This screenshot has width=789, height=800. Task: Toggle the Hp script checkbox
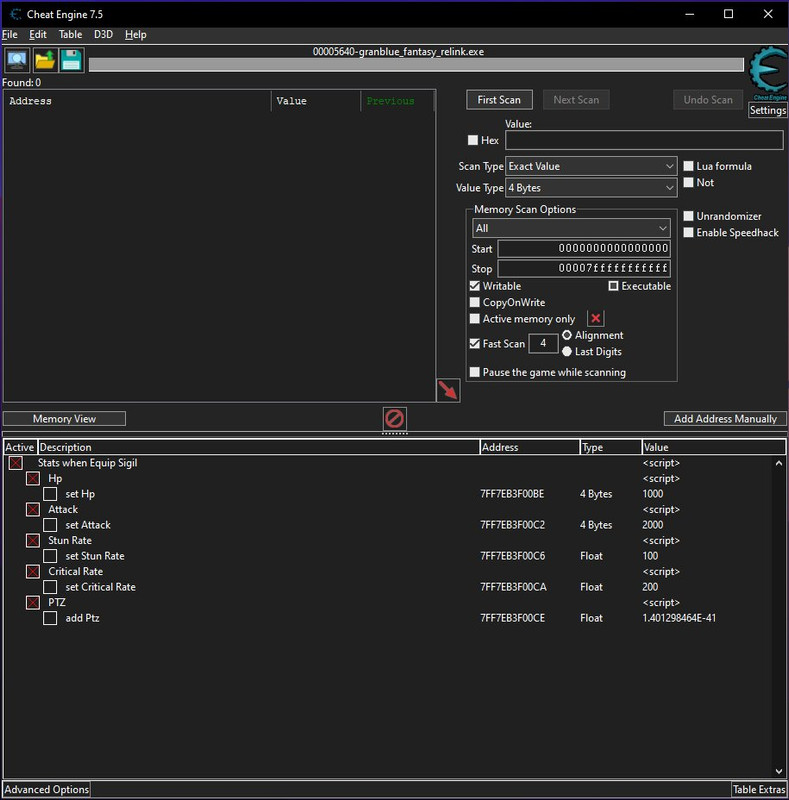coord(33,479)
